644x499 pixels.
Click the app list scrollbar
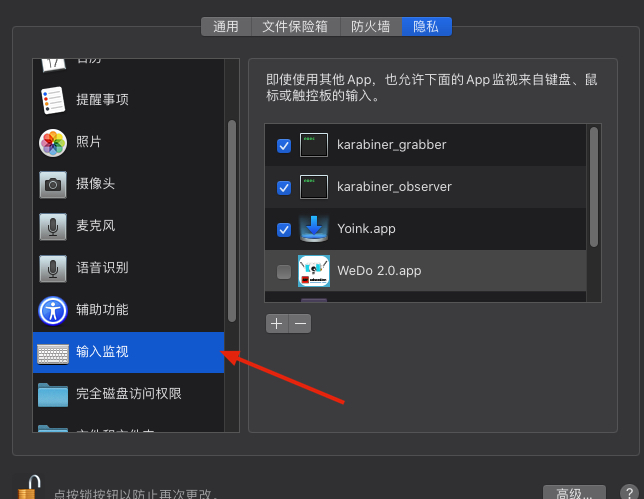tap(594, 187)
